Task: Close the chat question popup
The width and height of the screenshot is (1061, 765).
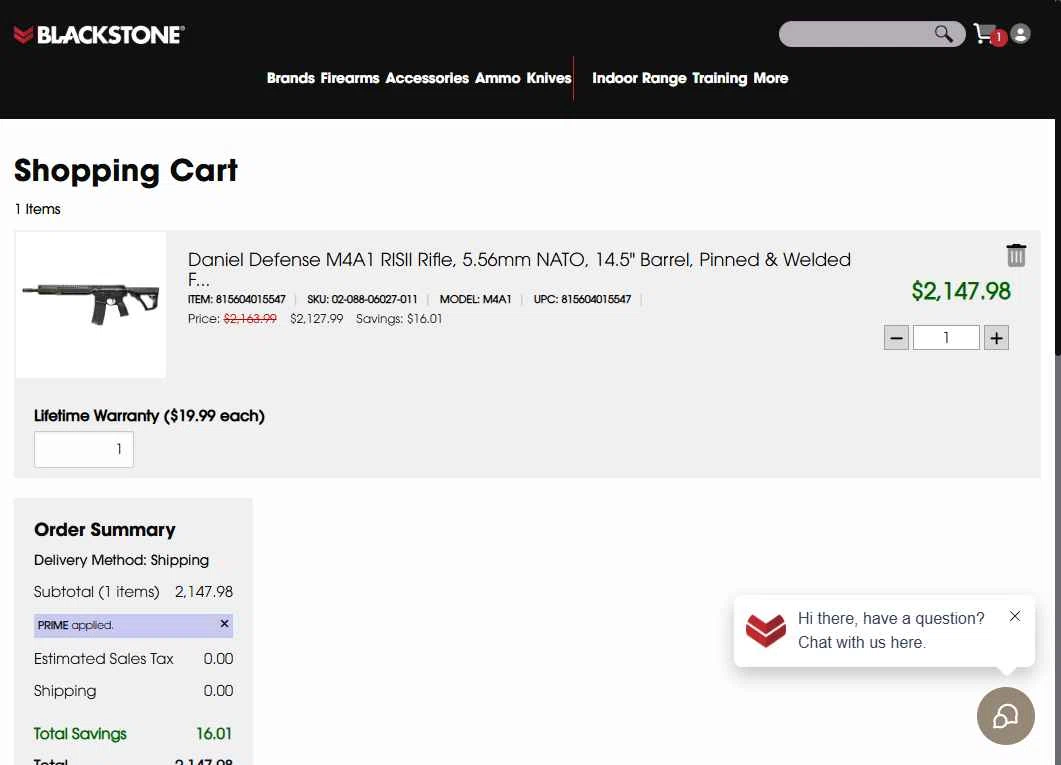Action: [1014, 616]
